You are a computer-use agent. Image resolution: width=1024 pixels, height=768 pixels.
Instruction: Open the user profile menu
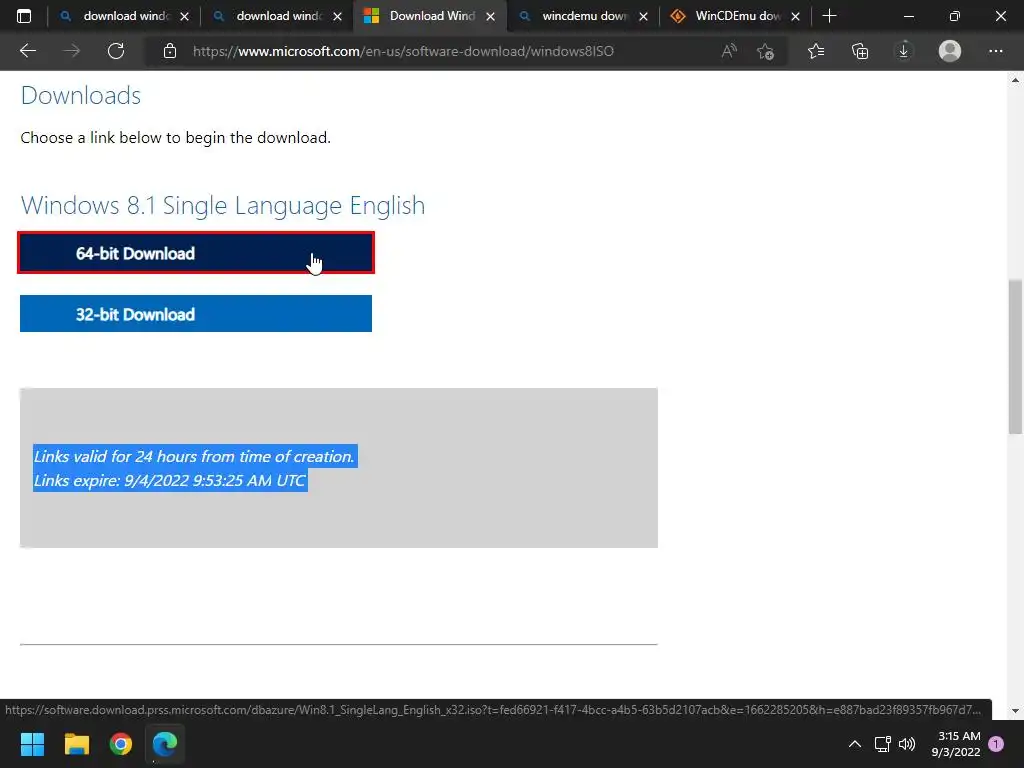pos(950,51)
